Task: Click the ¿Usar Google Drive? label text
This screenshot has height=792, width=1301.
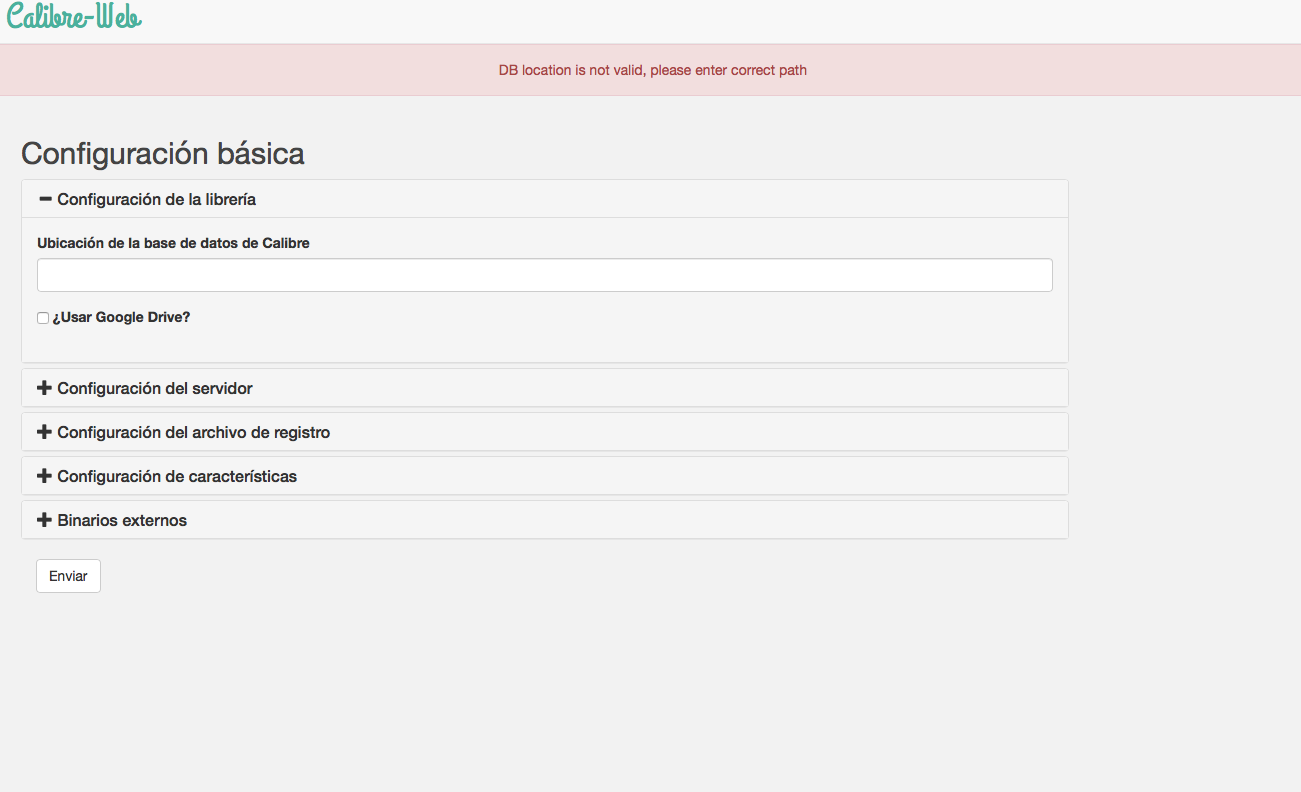Action: click(x=121, y=317)
